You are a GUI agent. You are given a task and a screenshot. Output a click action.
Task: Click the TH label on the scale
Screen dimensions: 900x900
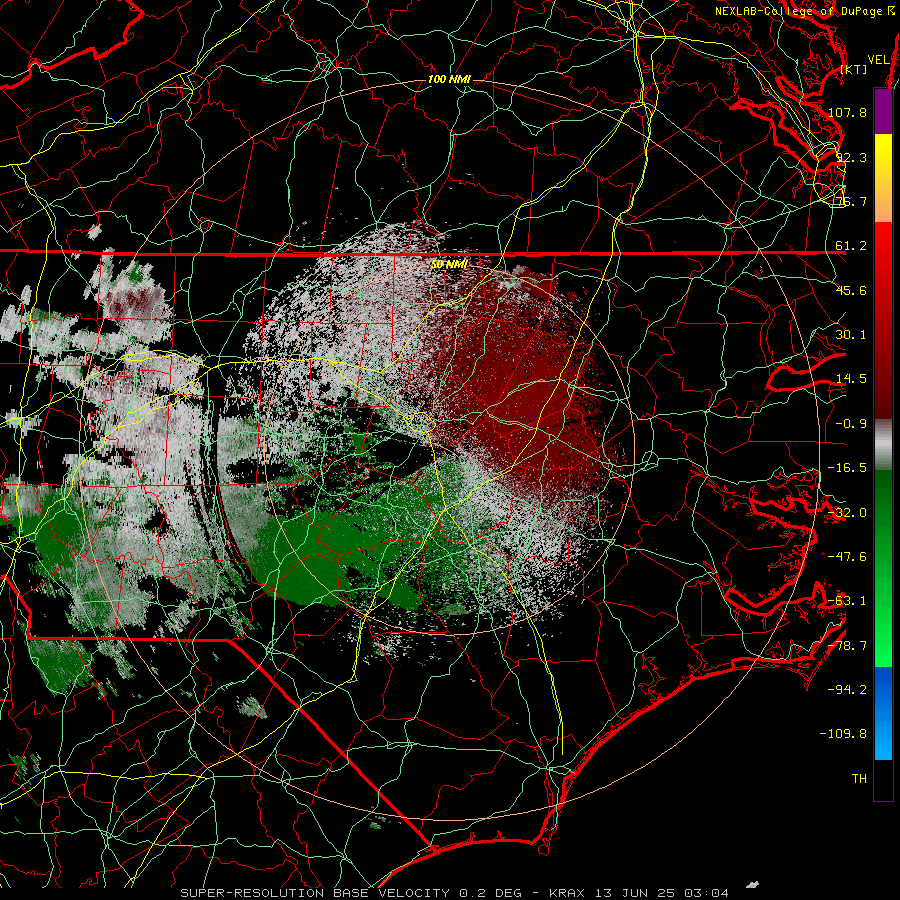859,779
